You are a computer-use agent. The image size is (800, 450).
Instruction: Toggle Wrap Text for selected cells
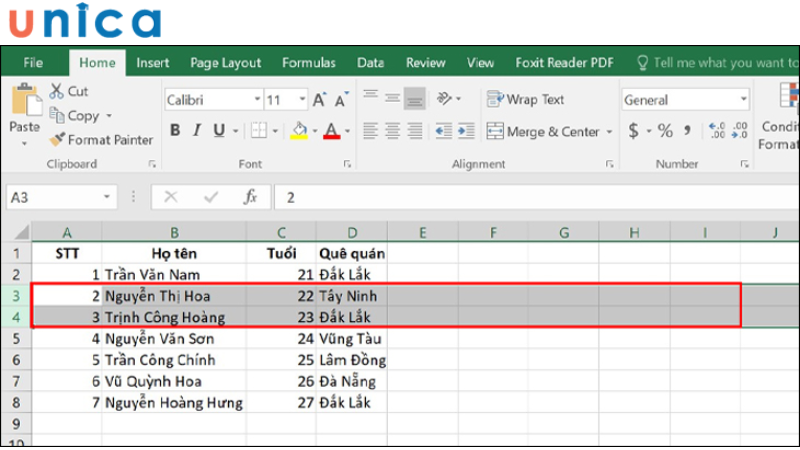coord(525,100)
